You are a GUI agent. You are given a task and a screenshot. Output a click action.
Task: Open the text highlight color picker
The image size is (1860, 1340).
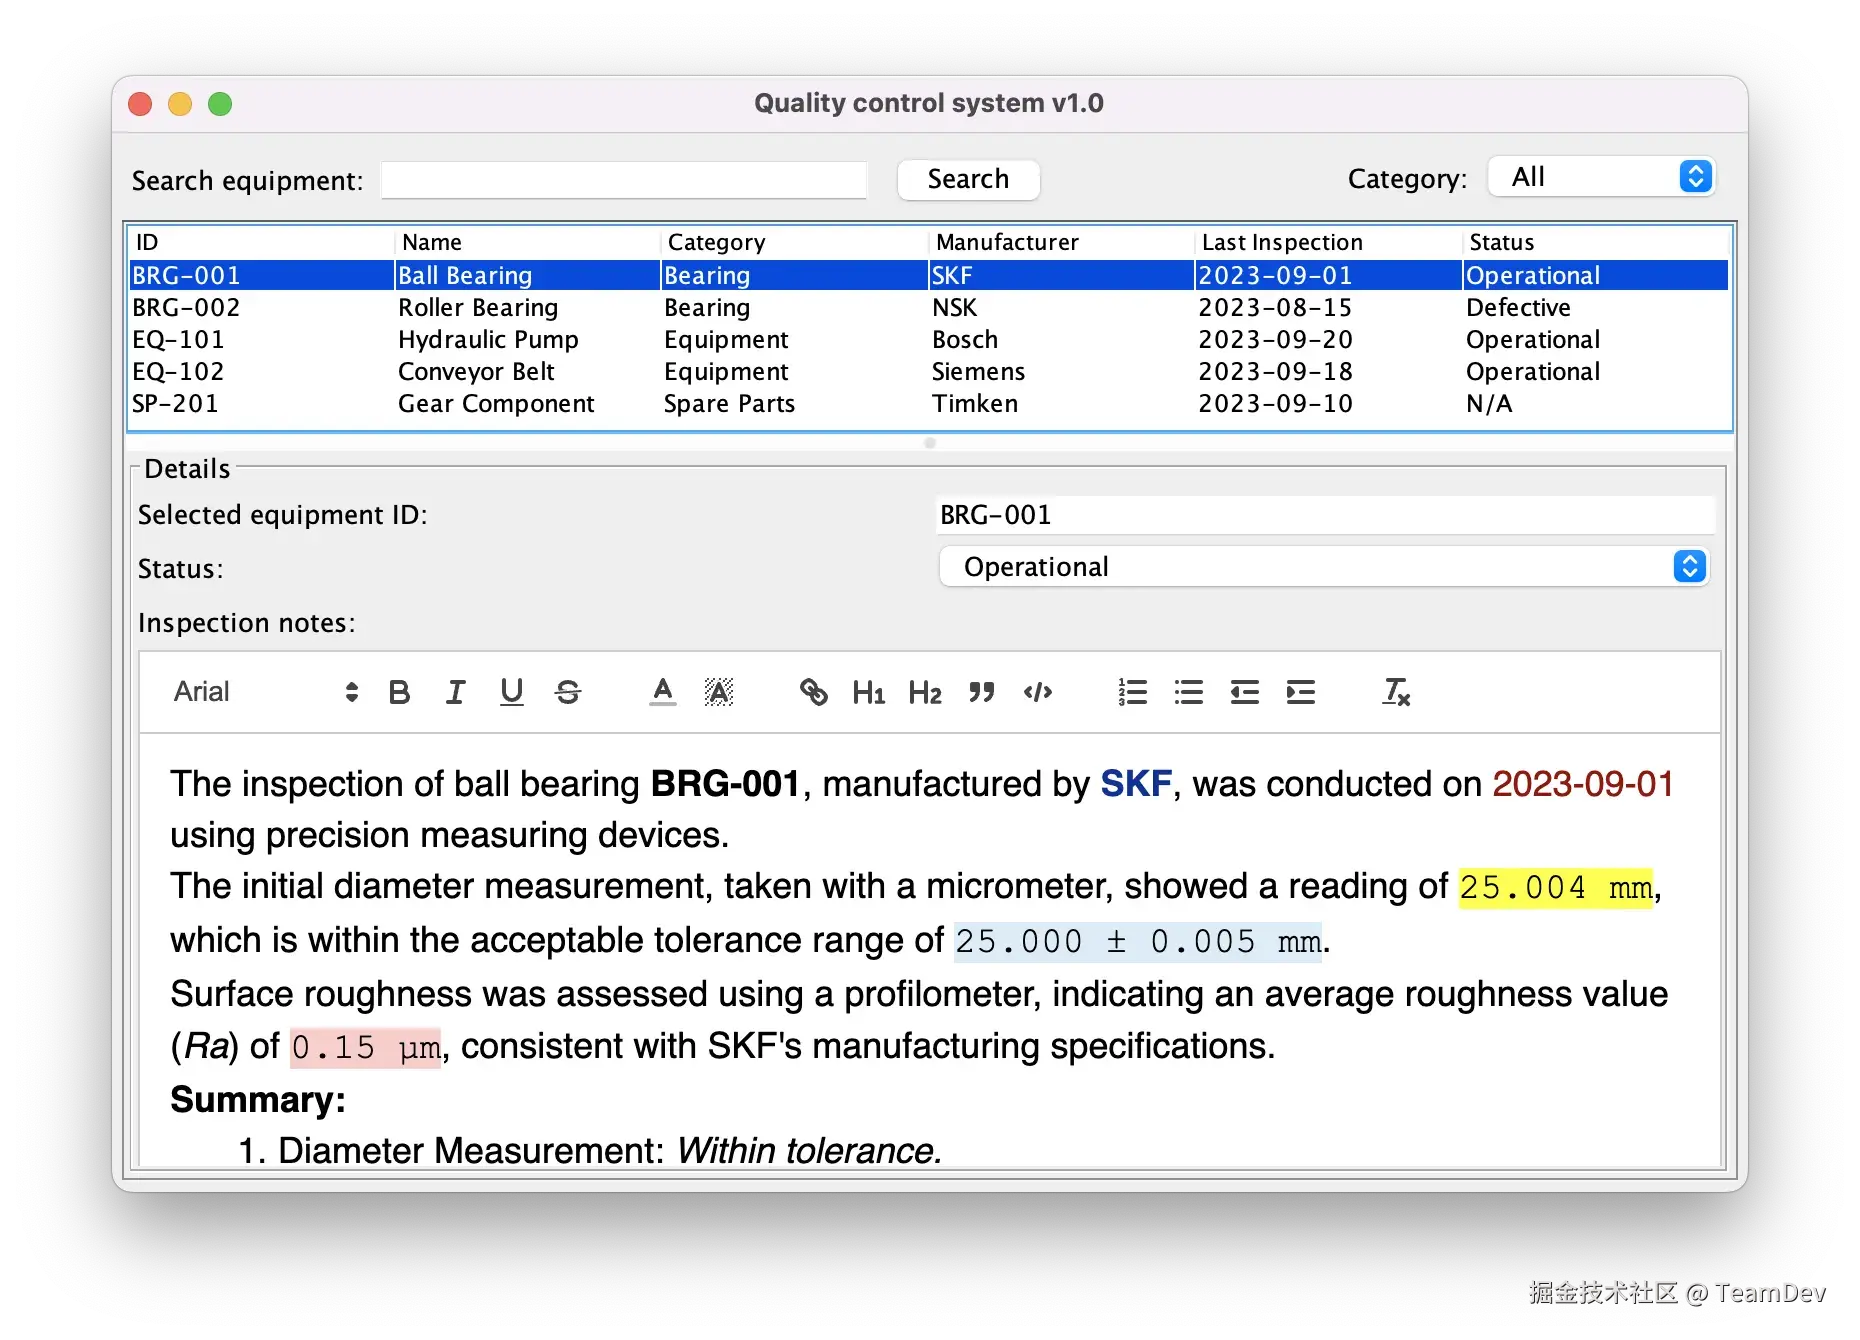tap(718, 692)
